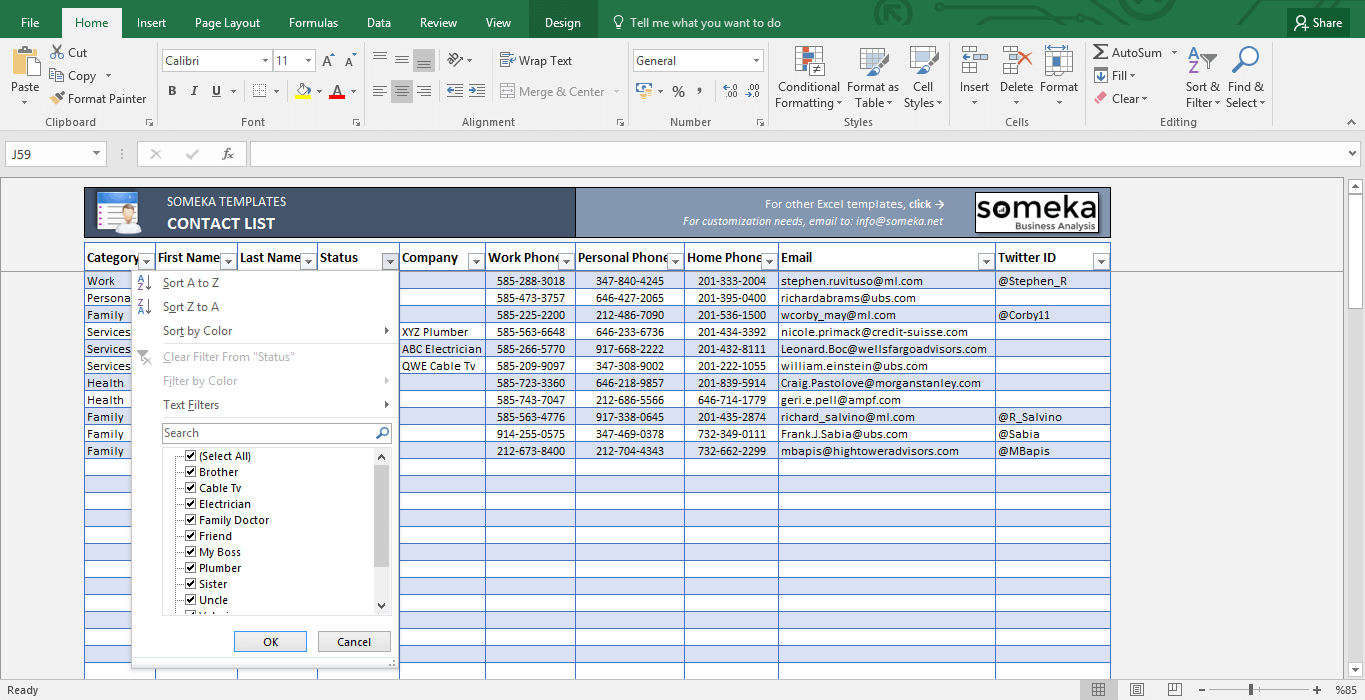Expand the Email column filter dropdown
The height and width of the screenshot is (700, 1365).
coord(986,261)
